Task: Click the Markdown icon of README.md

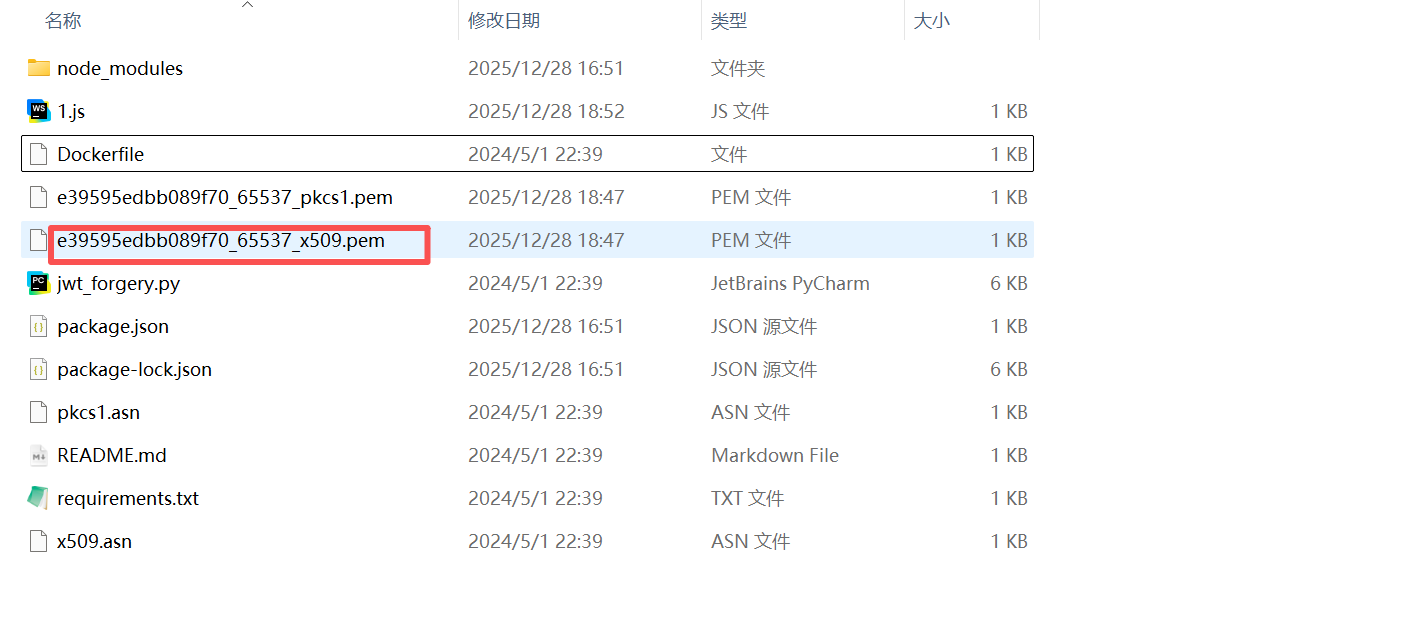Action: coord(38,455)
